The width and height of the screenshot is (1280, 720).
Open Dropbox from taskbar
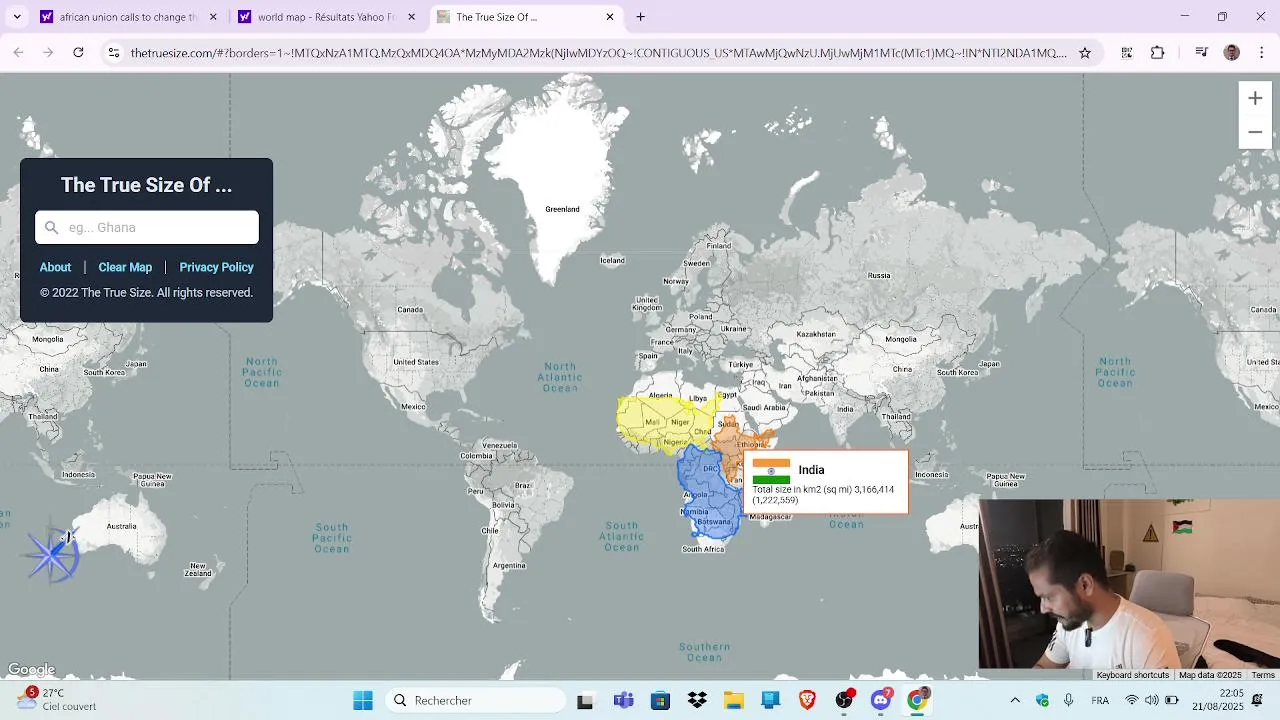pyautogui.click(x=697, y=700)
